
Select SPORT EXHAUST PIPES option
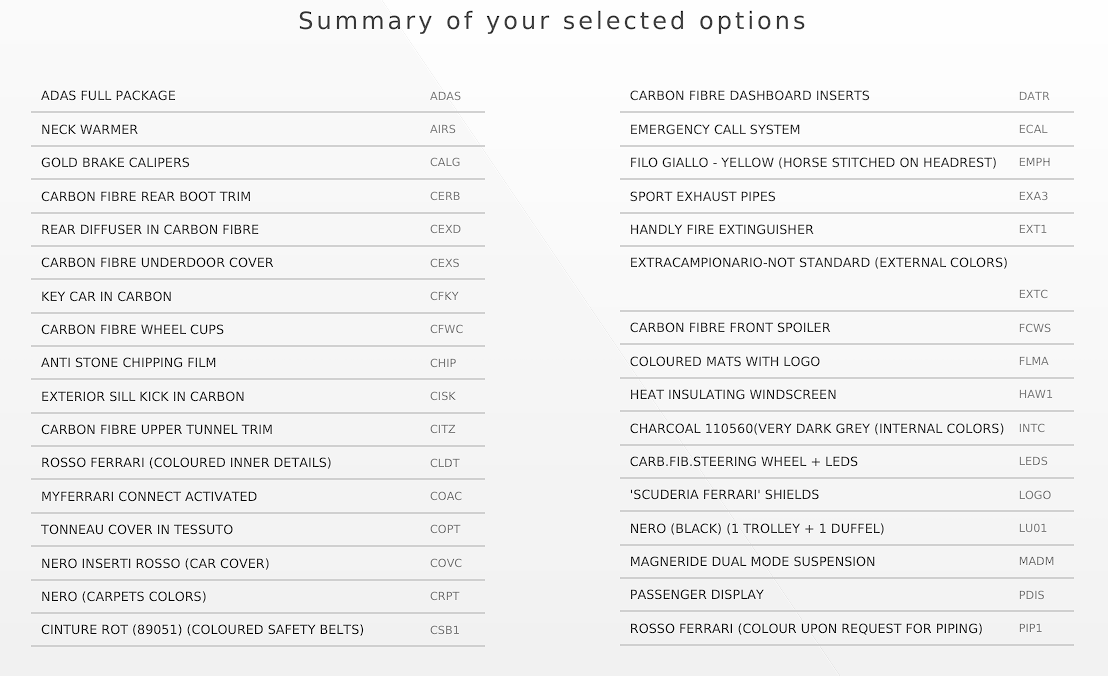847,196
